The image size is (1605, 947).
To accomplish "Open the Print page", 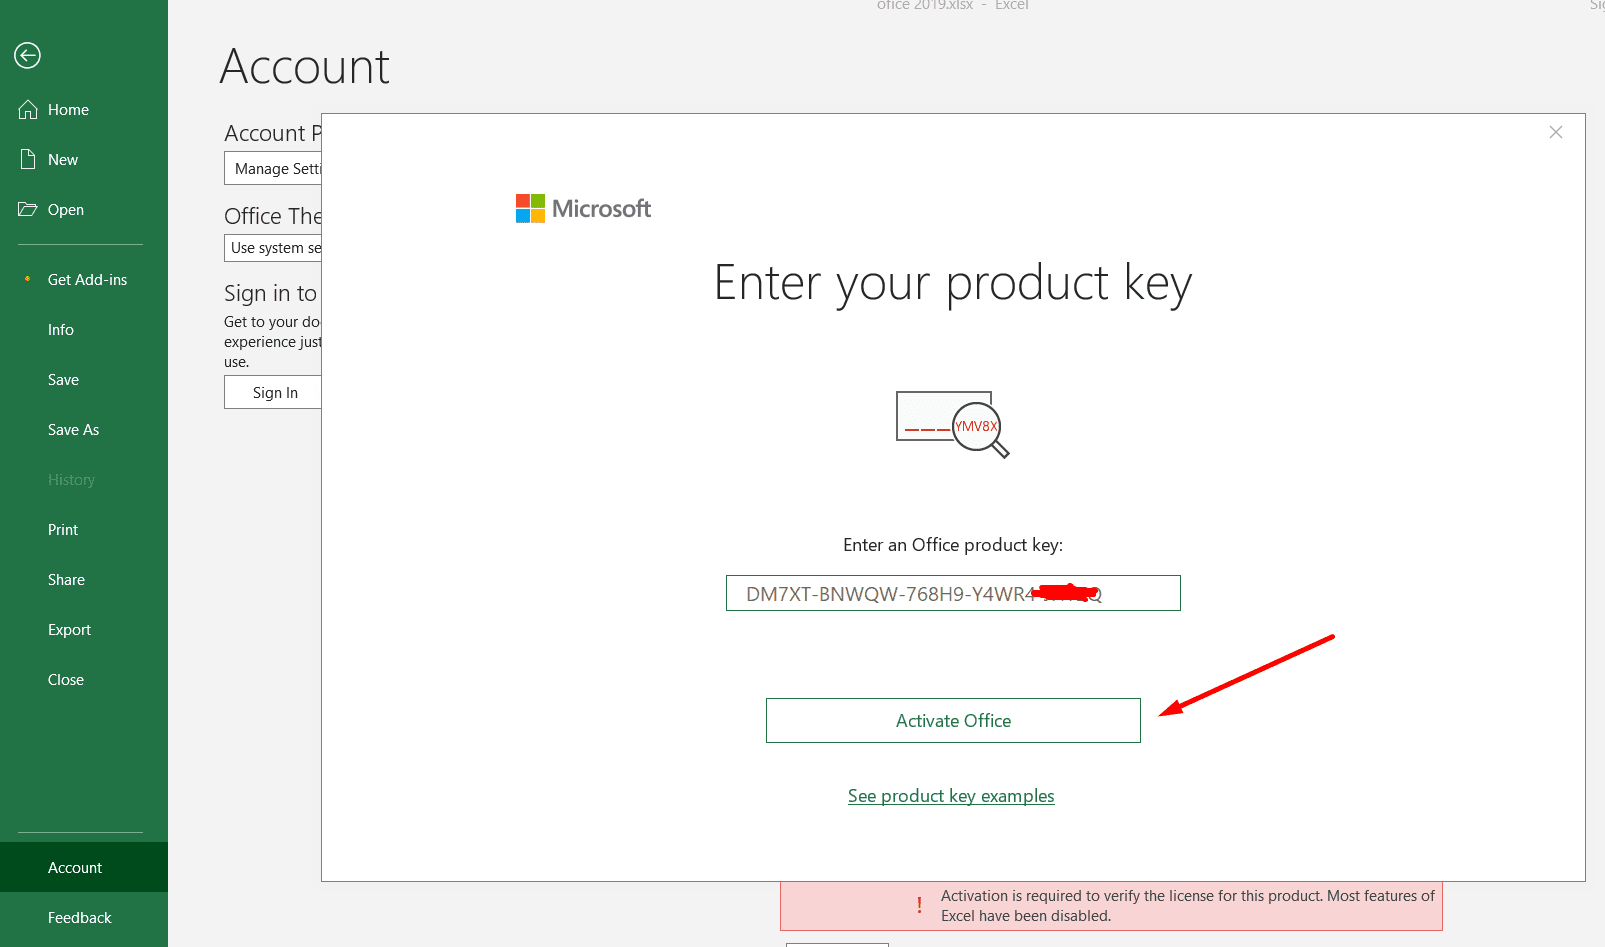I will 63,530.
